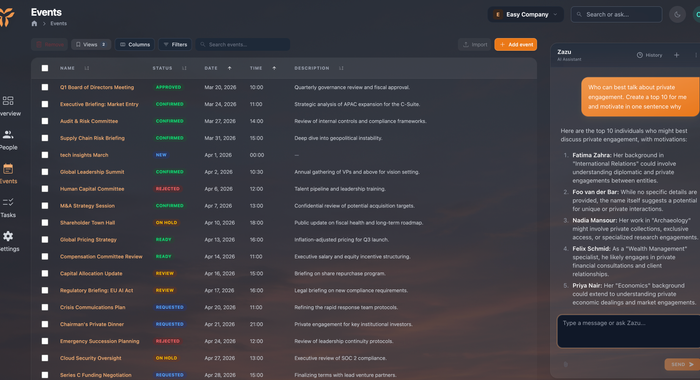This screenshot has width=700, height=380.
Task: Open Chairman's Private Dinner event
Action: [92, 324]
